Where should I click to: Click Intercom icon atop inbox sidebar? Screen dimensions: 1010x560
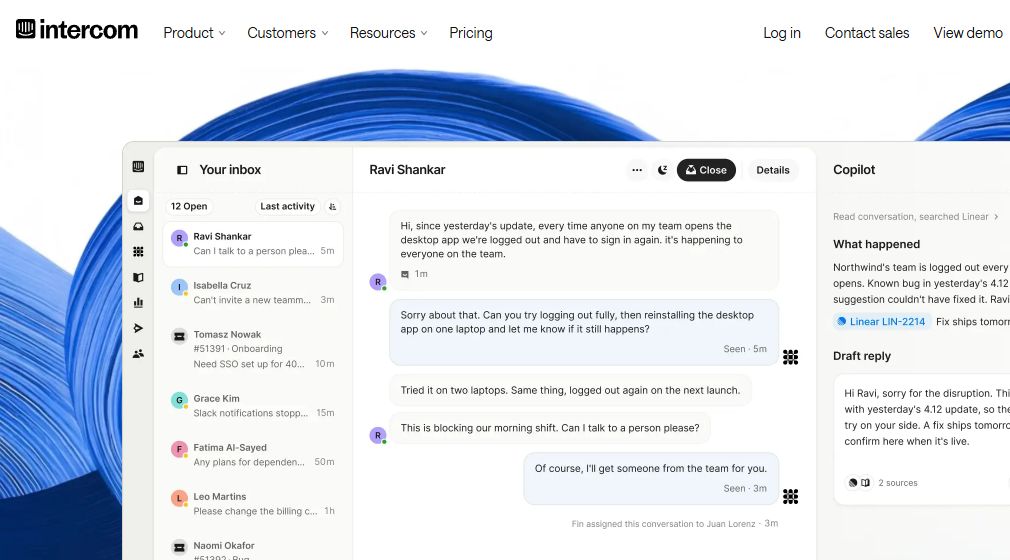click(138, 167)
